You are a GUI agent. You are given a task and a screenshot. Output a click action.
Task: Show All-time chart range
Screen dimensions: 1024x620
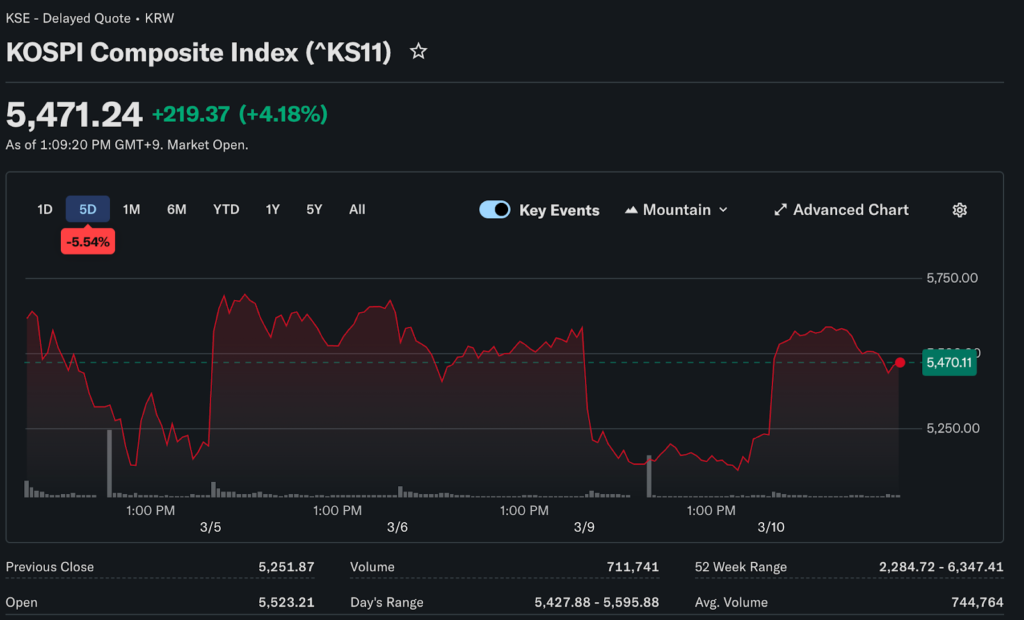tap(357, 209)
